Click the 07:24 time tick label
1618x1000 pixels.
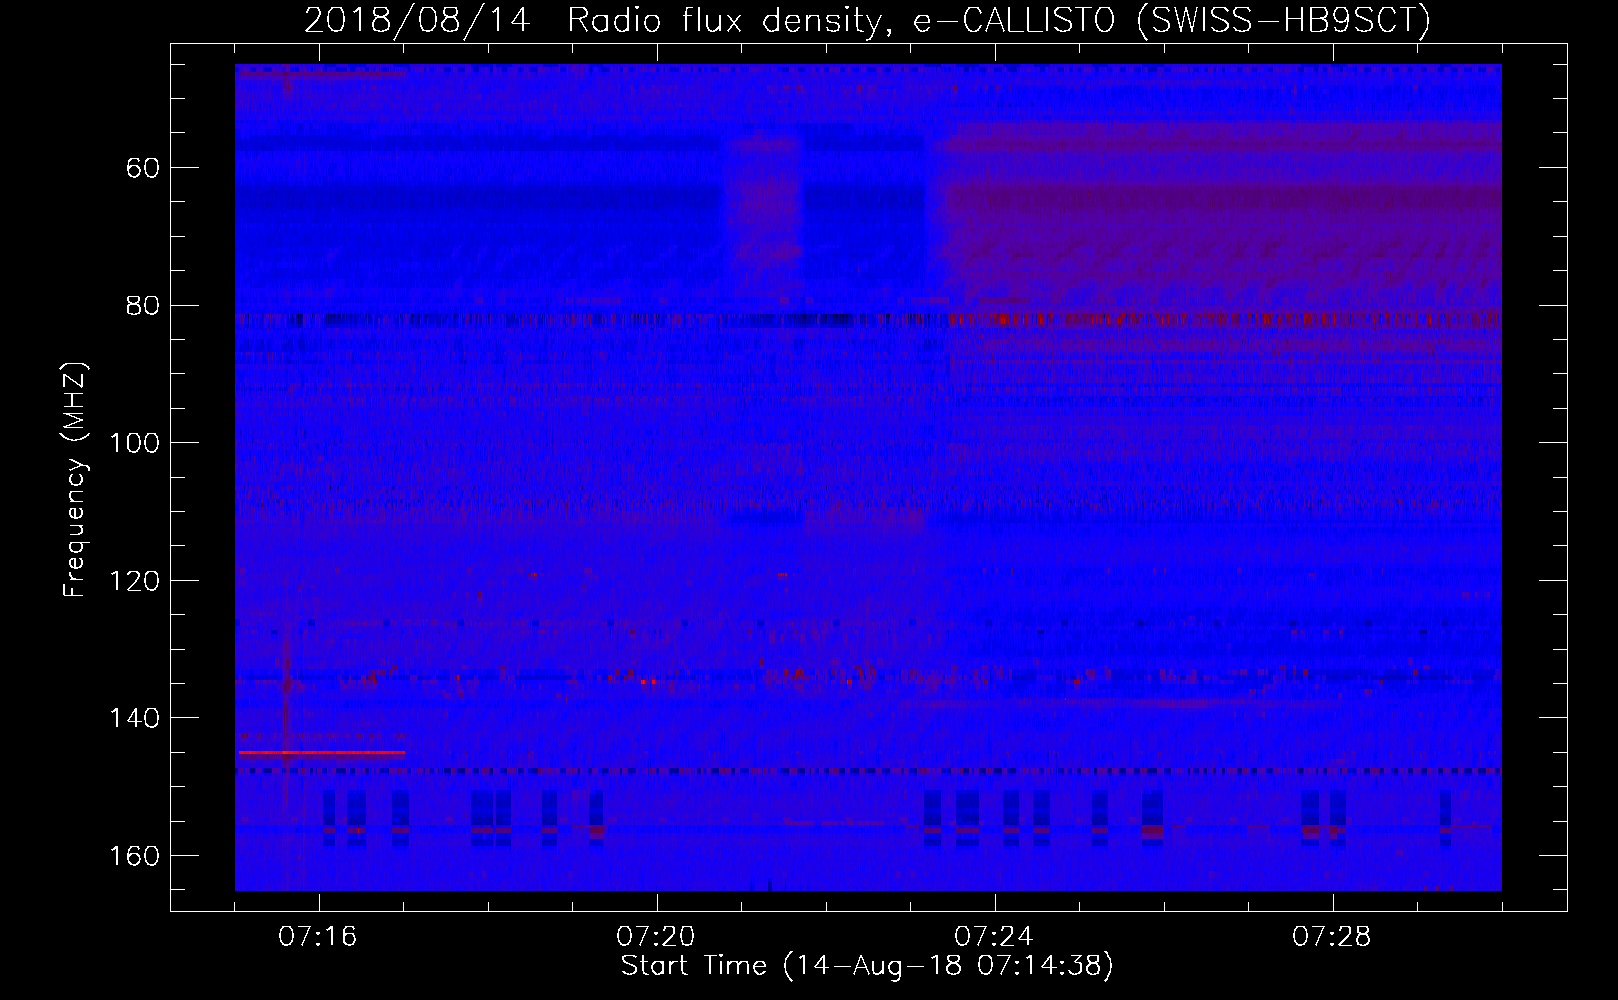994,937
